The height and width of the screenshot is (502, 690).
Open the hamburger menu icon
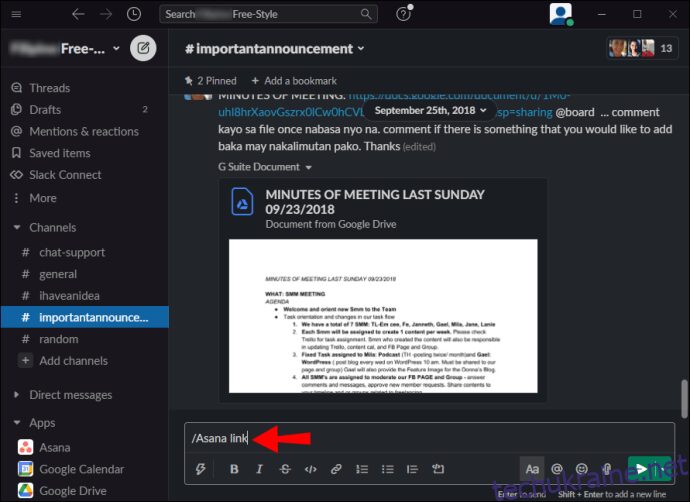coord(16,14)
